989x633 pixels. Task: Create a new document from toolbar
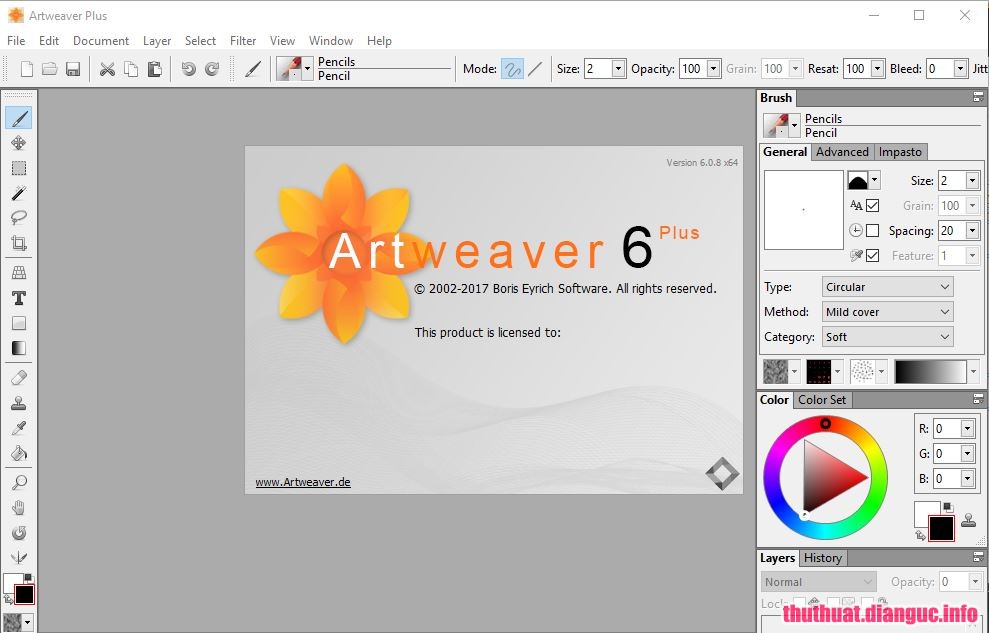tap(26, 69)
